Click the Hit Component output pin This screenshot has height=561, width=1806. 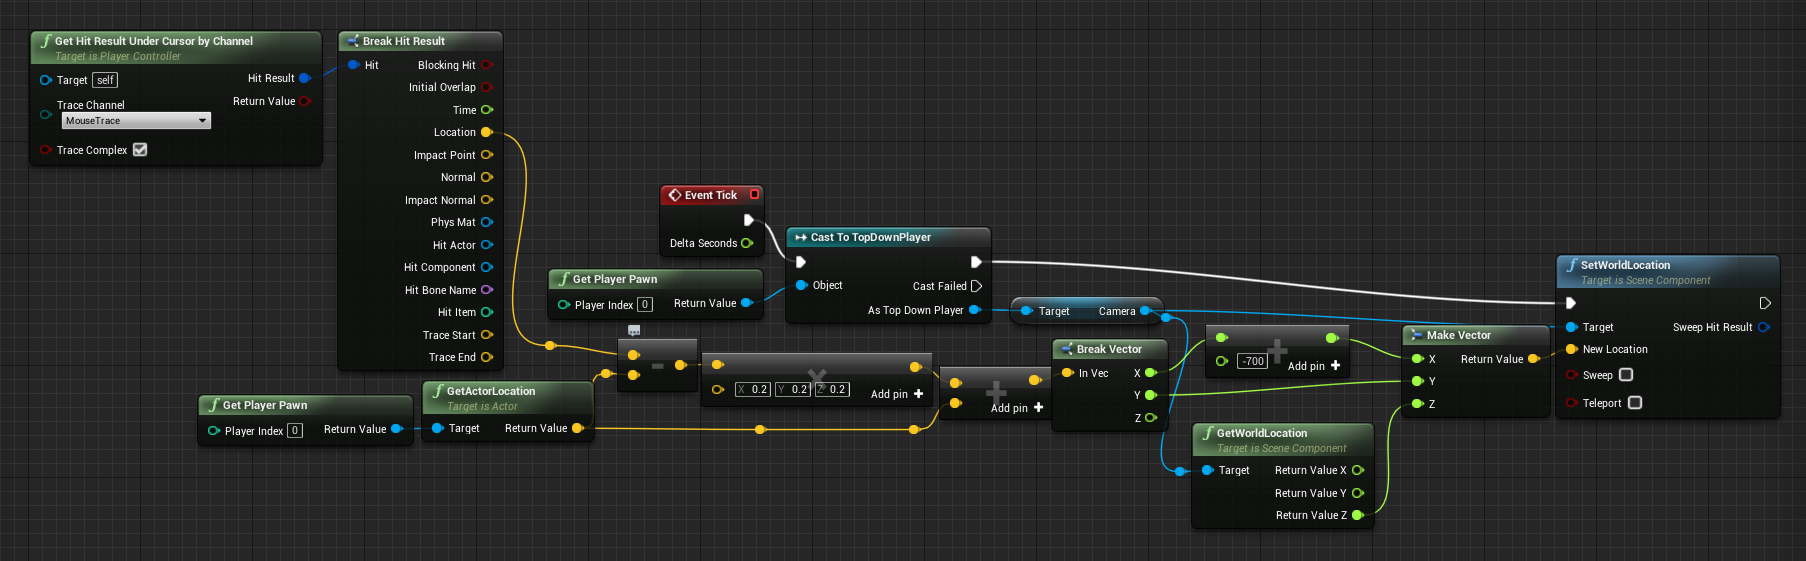(487, 267)
